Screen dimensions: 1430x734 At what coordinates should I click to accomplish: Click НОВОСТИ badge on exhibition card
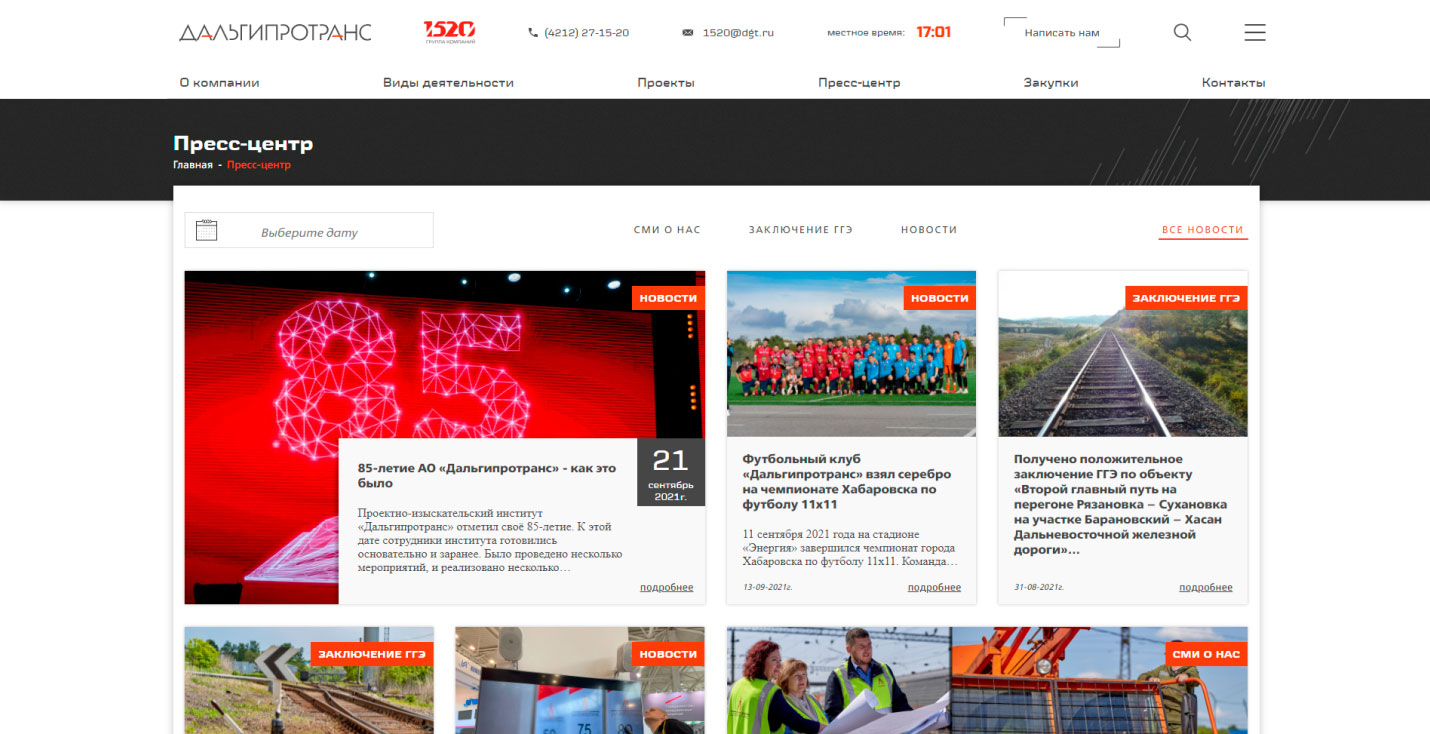click(668, 654)
